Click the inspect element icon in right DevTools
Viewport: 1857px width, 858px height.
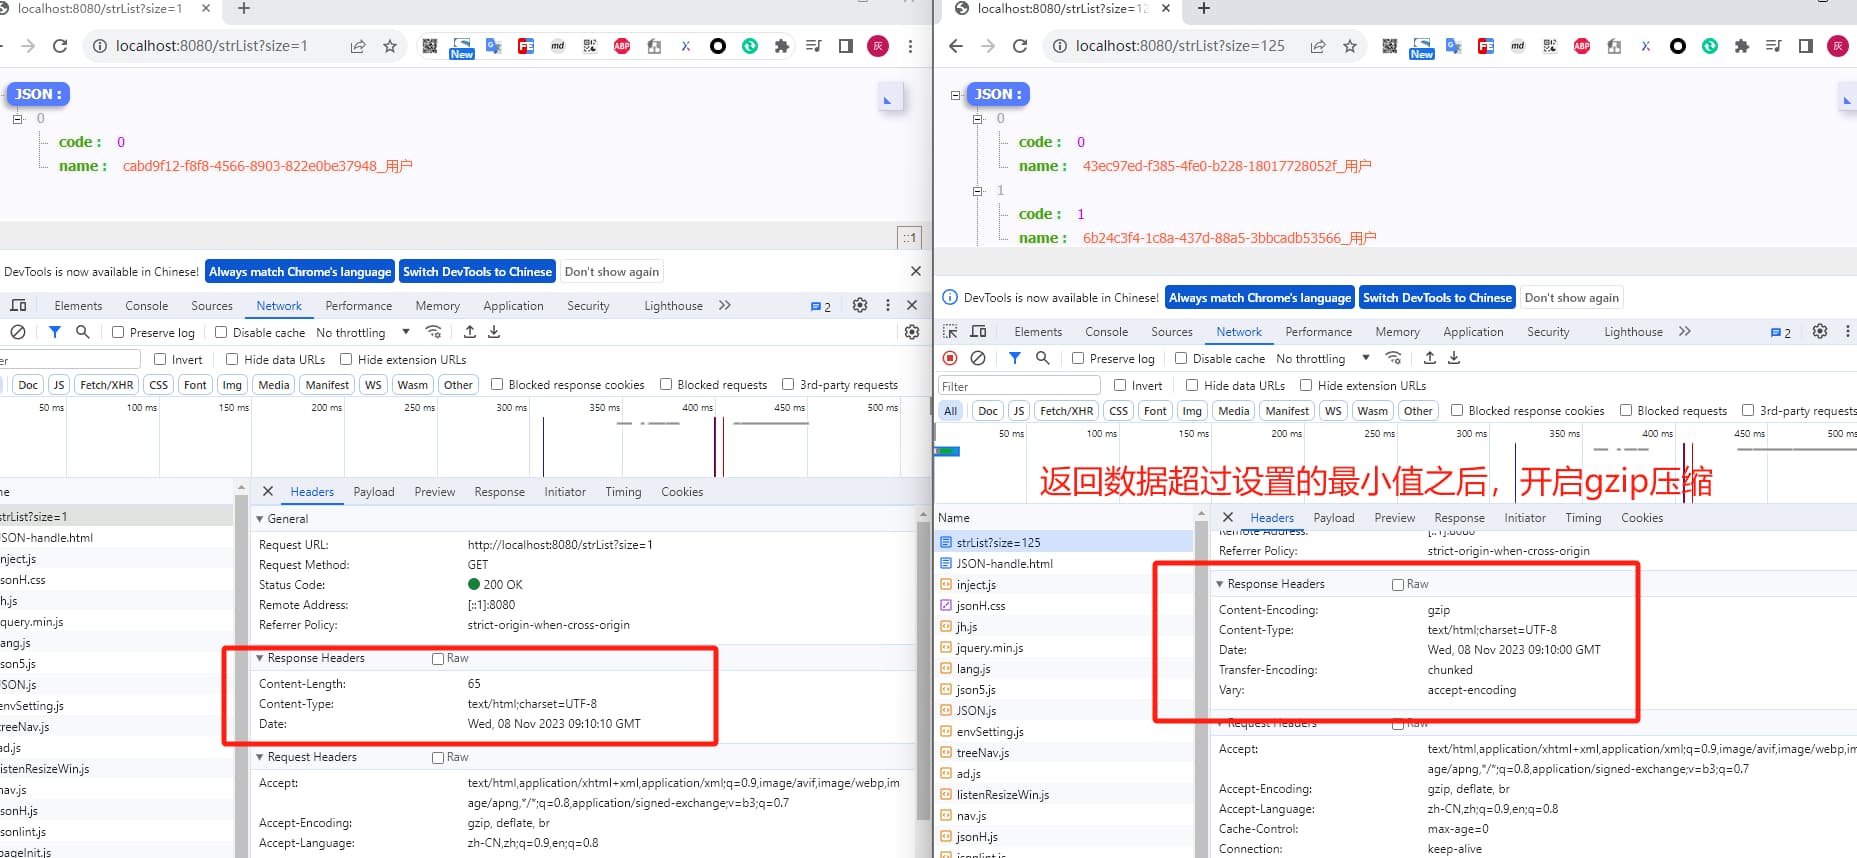pyautogui.click(x=950, y=332)
